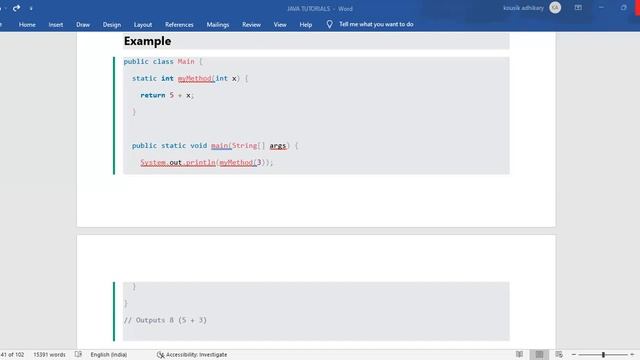This screenshot has width=640, height=360.
Task: Open the Mailings tab
Action: 218,24
